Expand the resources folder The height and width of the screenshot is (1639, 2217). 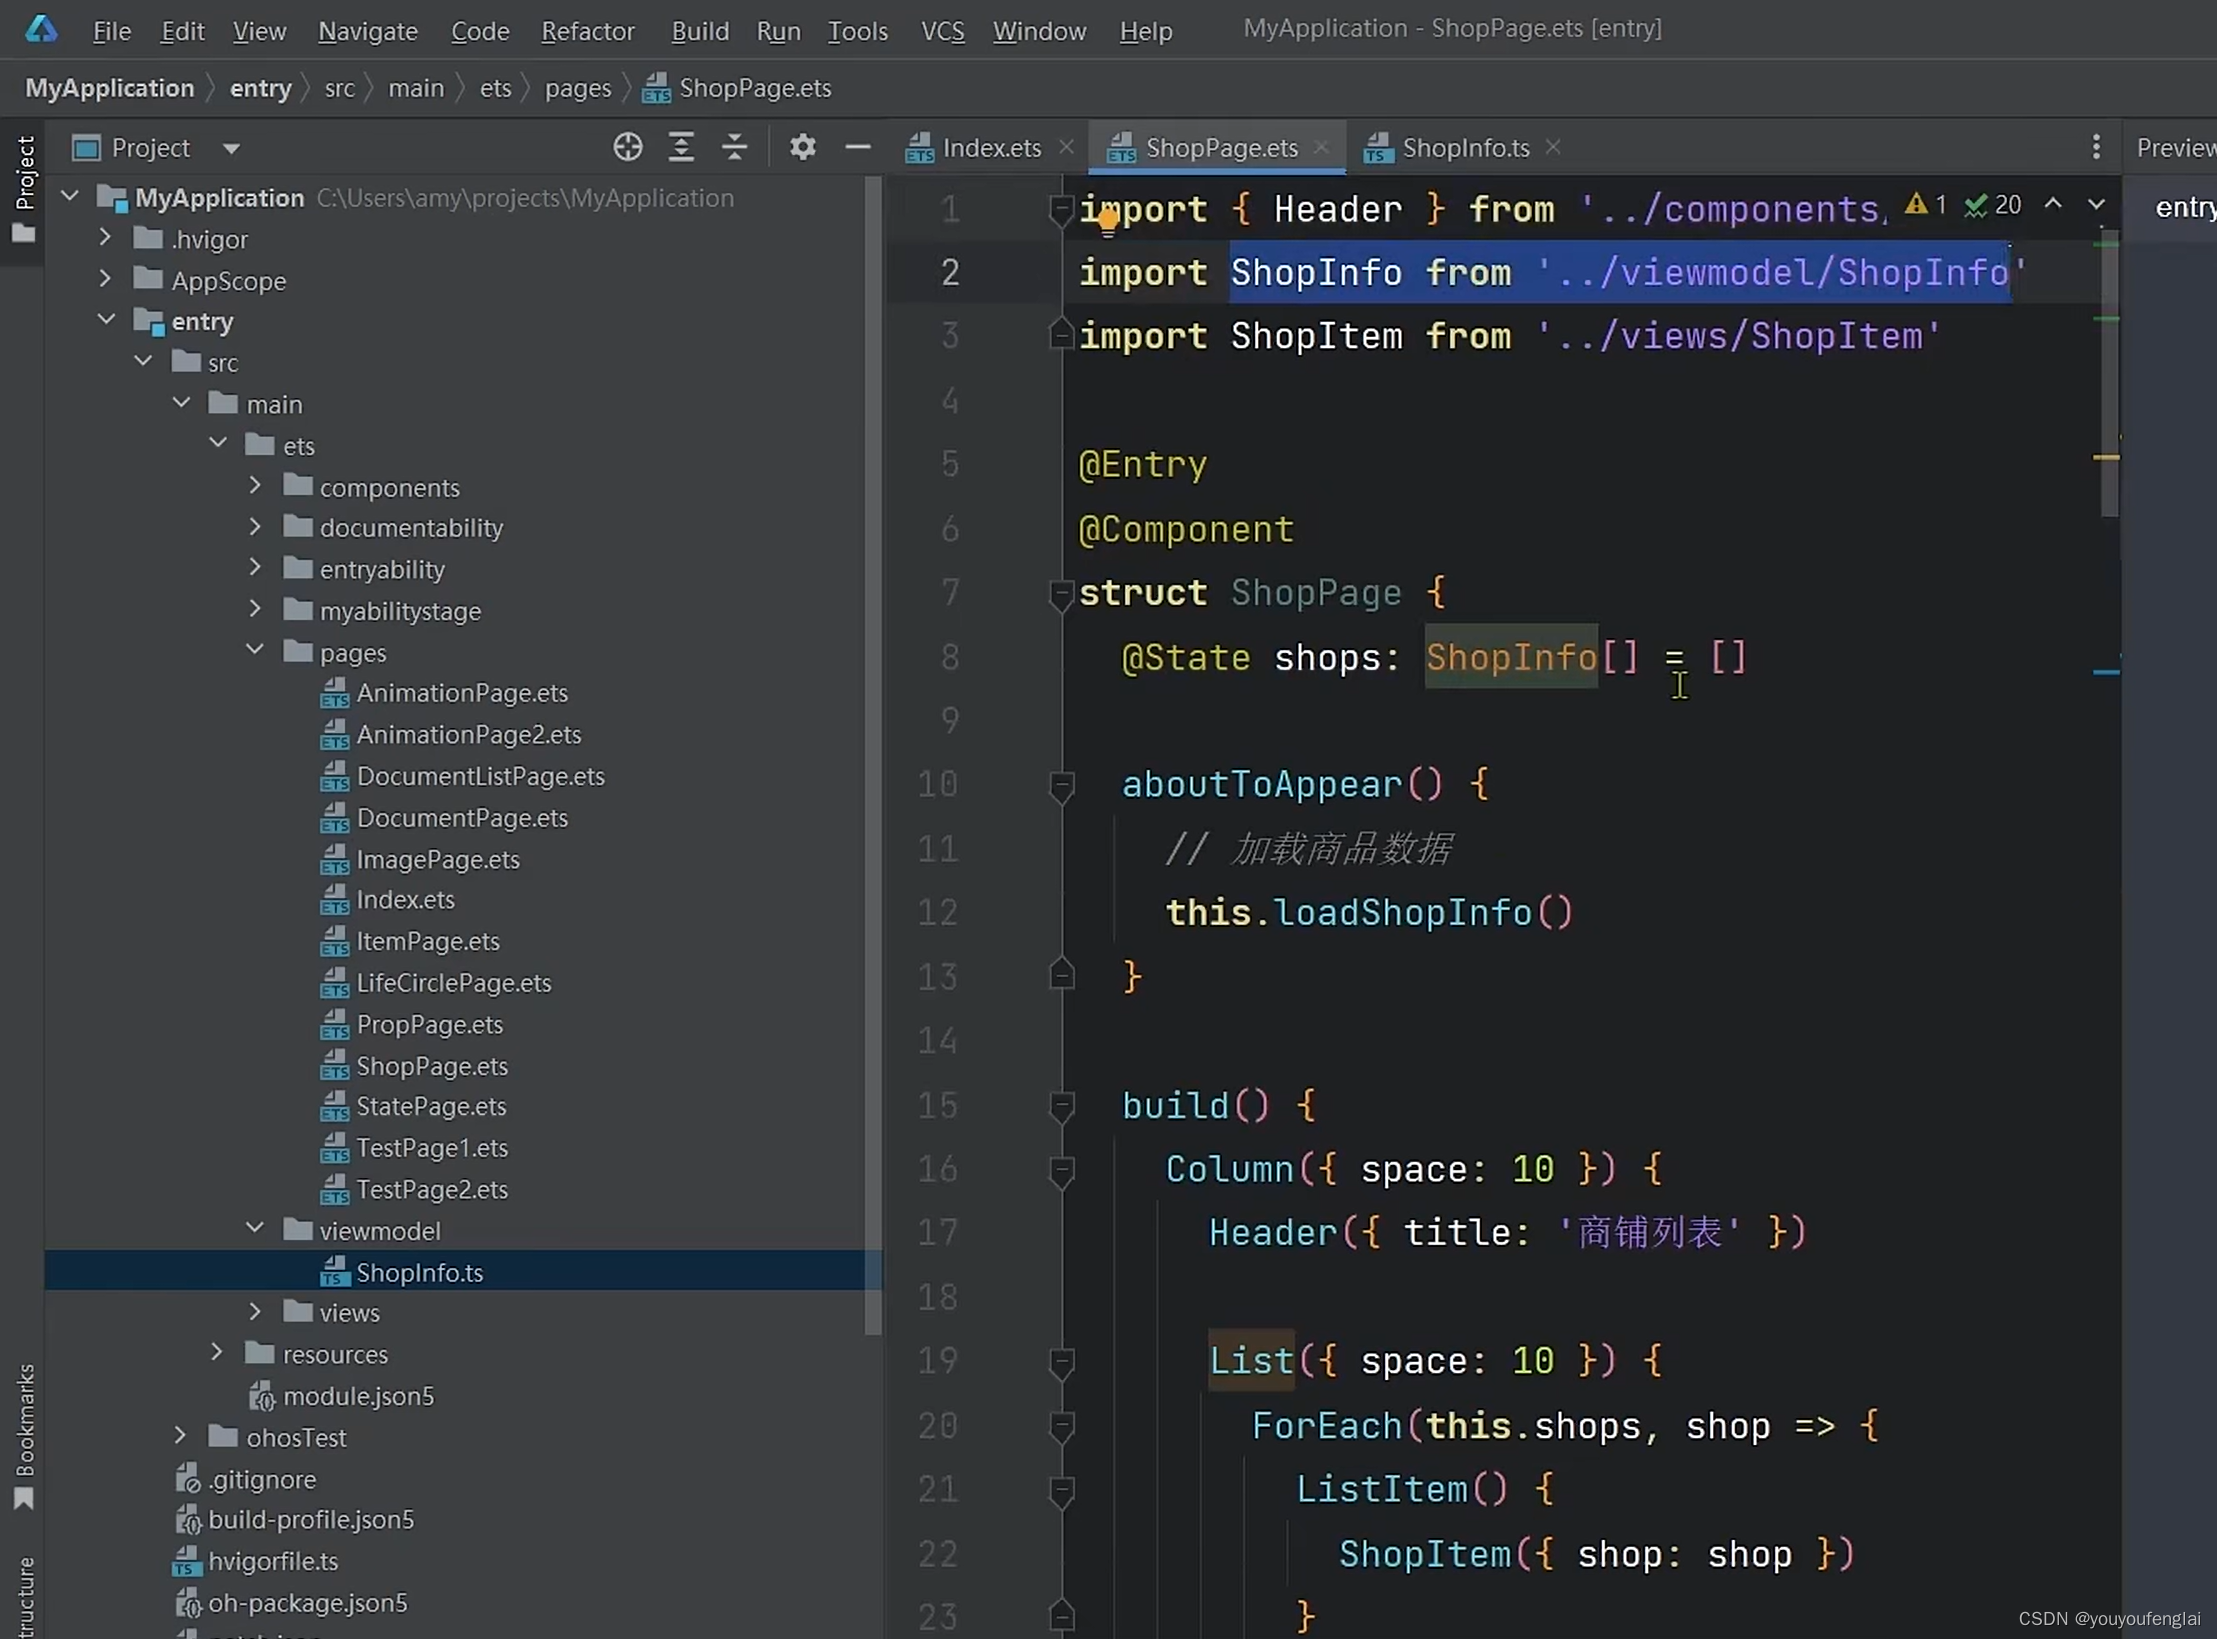pyautogui.click(x=217, y=1353)
